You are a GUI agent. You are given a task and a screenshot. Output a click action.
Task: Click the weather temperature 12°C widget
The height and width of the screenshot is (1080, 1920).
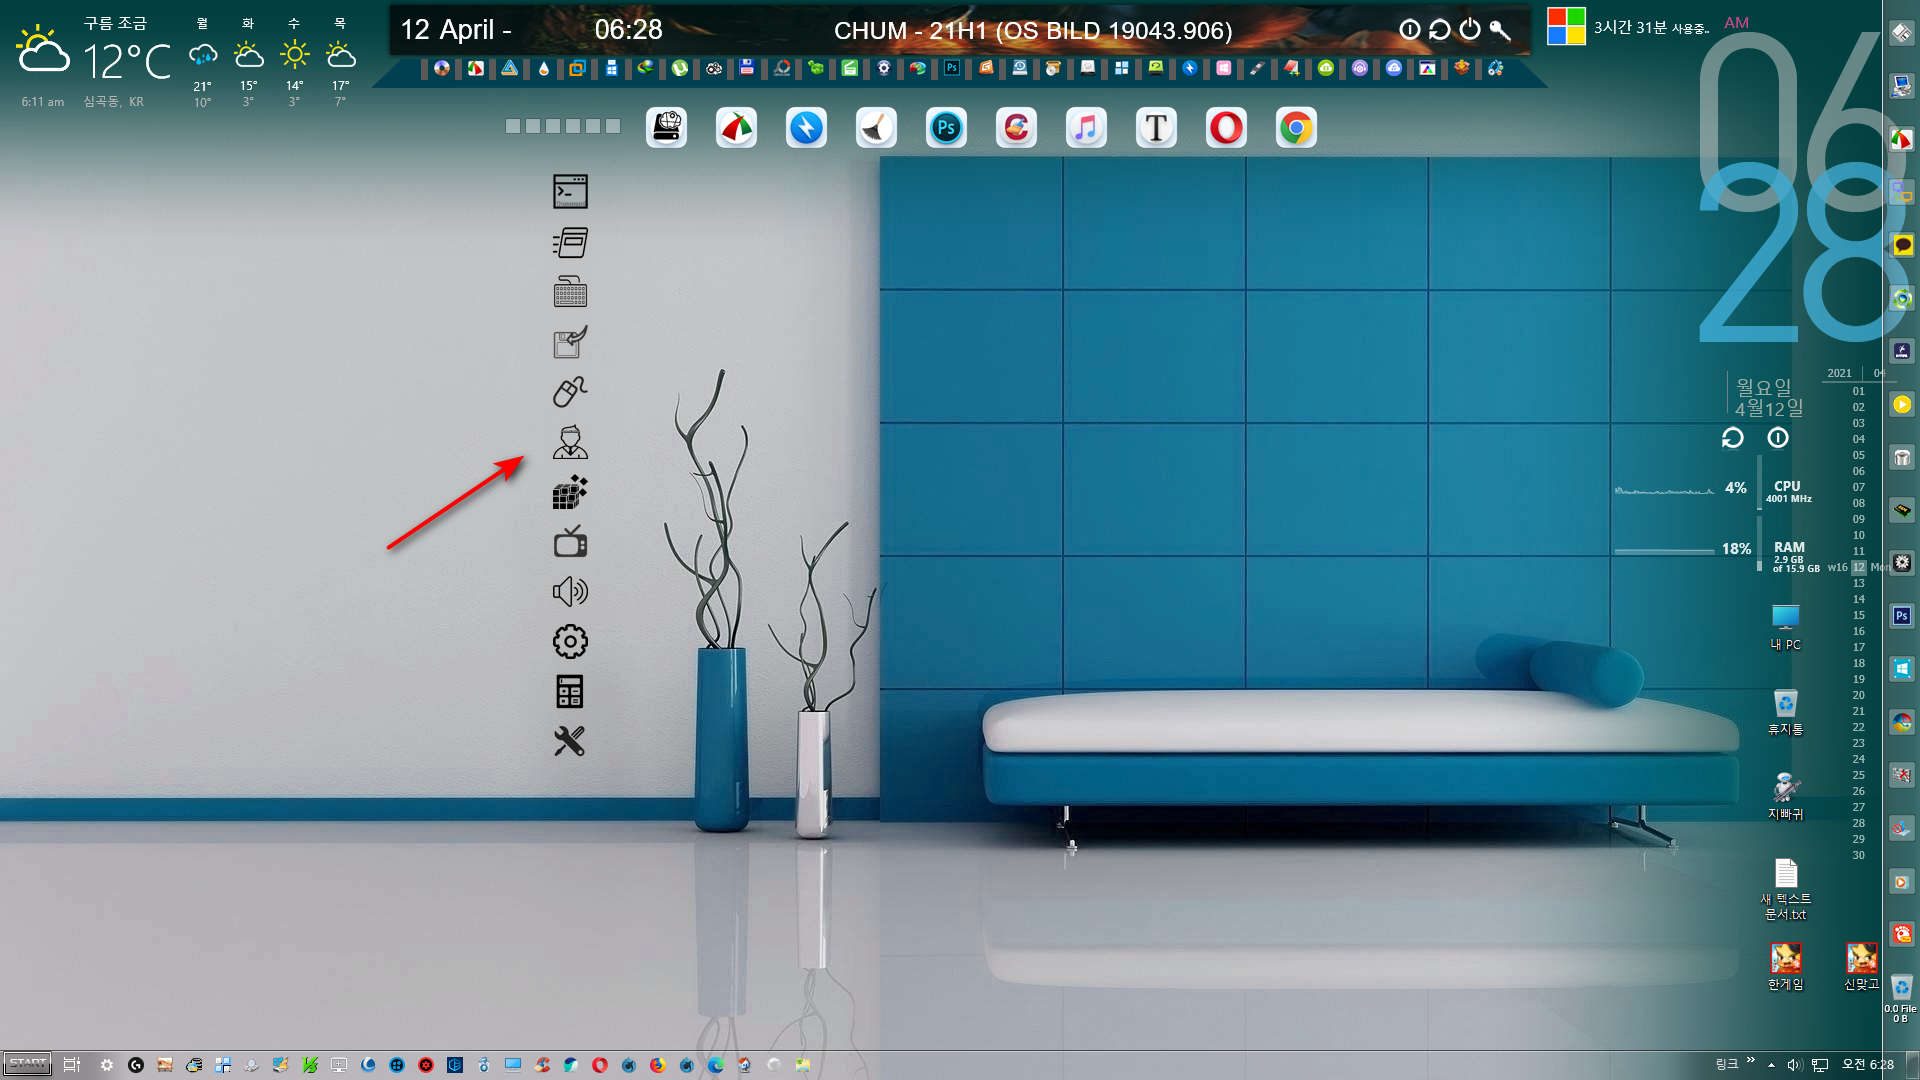pos(126,62)
